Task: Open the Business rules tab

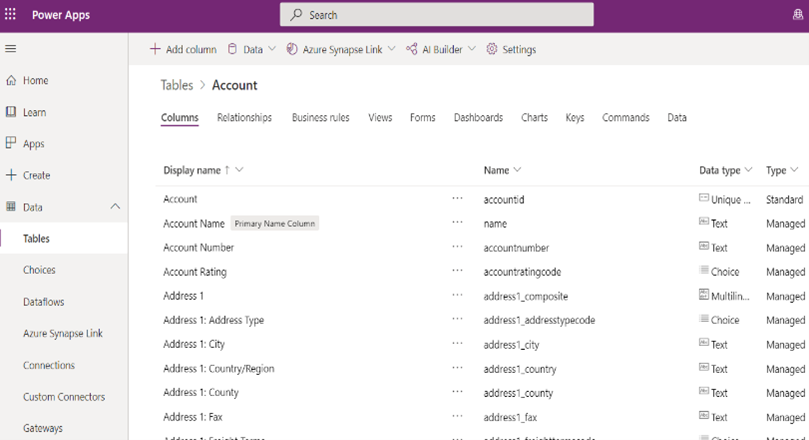Action: click(320, 118)
